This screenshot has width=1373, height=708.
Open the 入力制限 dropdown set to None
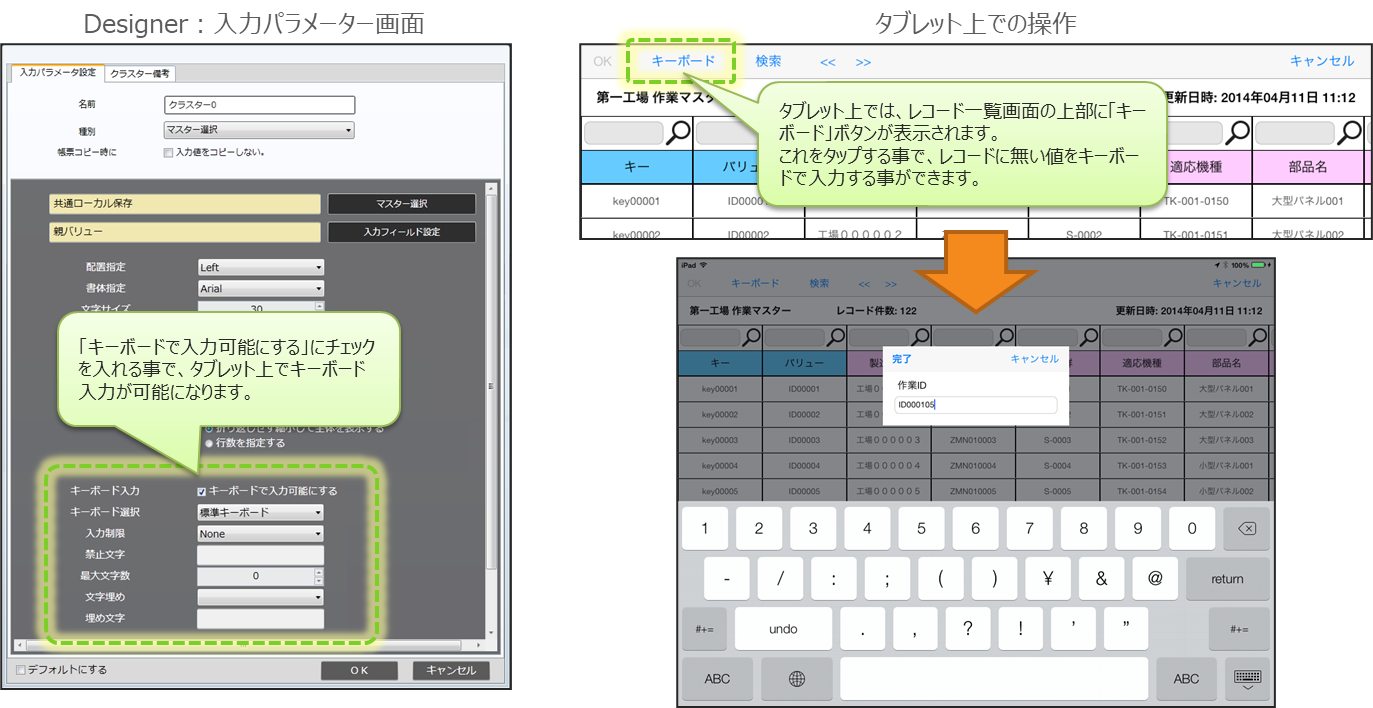[x=260, y=534]
